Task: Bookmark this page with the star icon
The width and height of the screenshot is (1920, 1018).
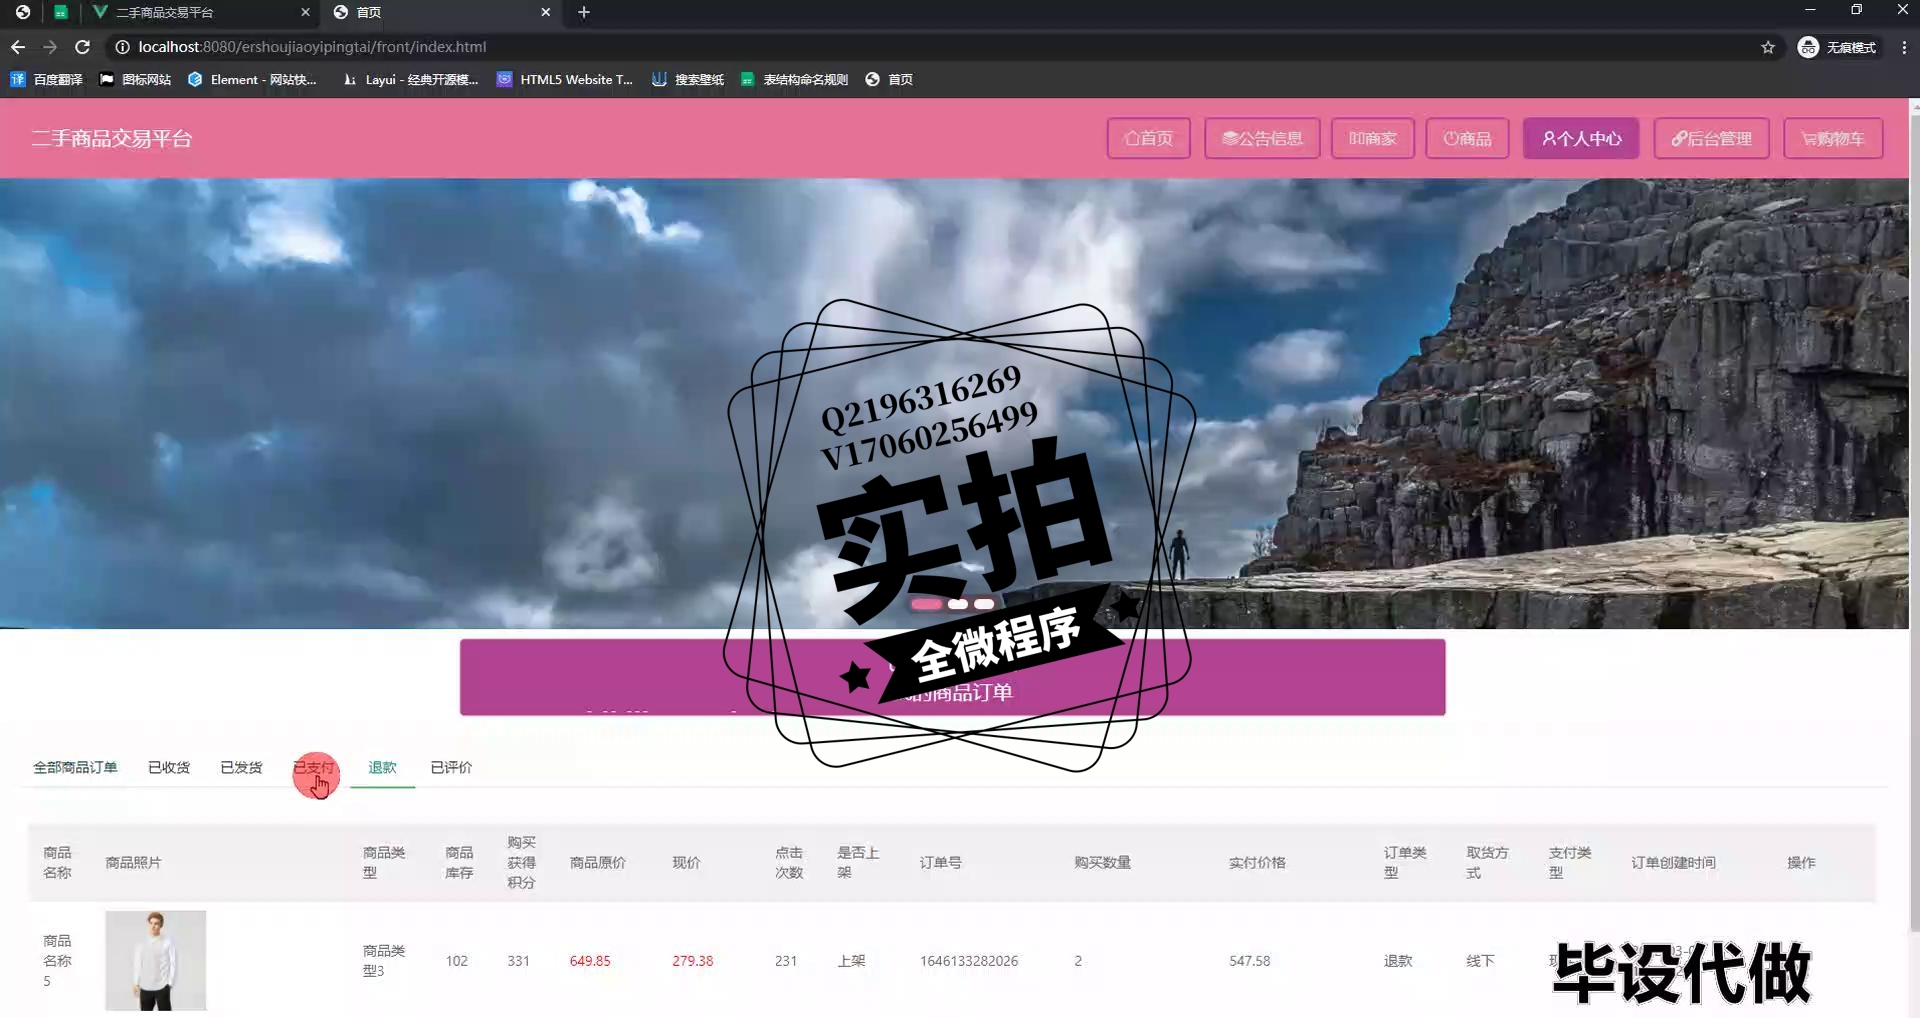Action: click(1768, 47)
